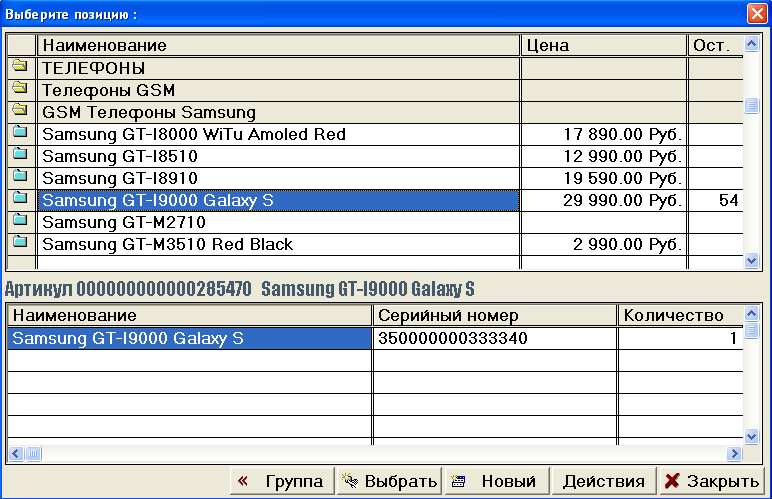The image size is (772, 499).
Task: Click item icon for Samsung GT-I8000 WiTu
Action: [x=20, y=132]
